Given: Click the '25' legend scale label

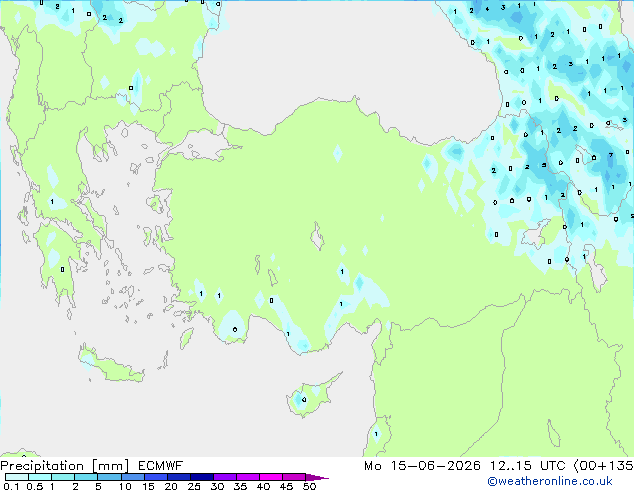Looking at the screenshot, I should 194,486.
